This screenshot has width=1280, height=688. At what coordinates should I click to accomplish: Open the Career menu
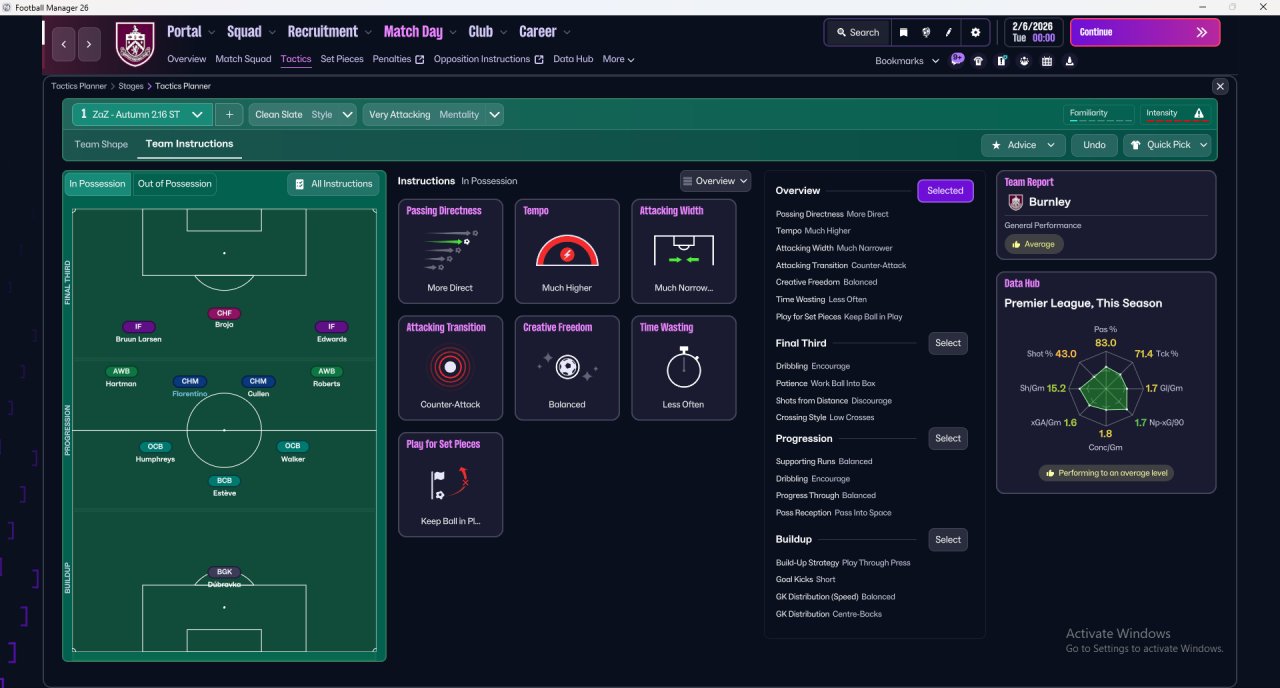point(544,32)
